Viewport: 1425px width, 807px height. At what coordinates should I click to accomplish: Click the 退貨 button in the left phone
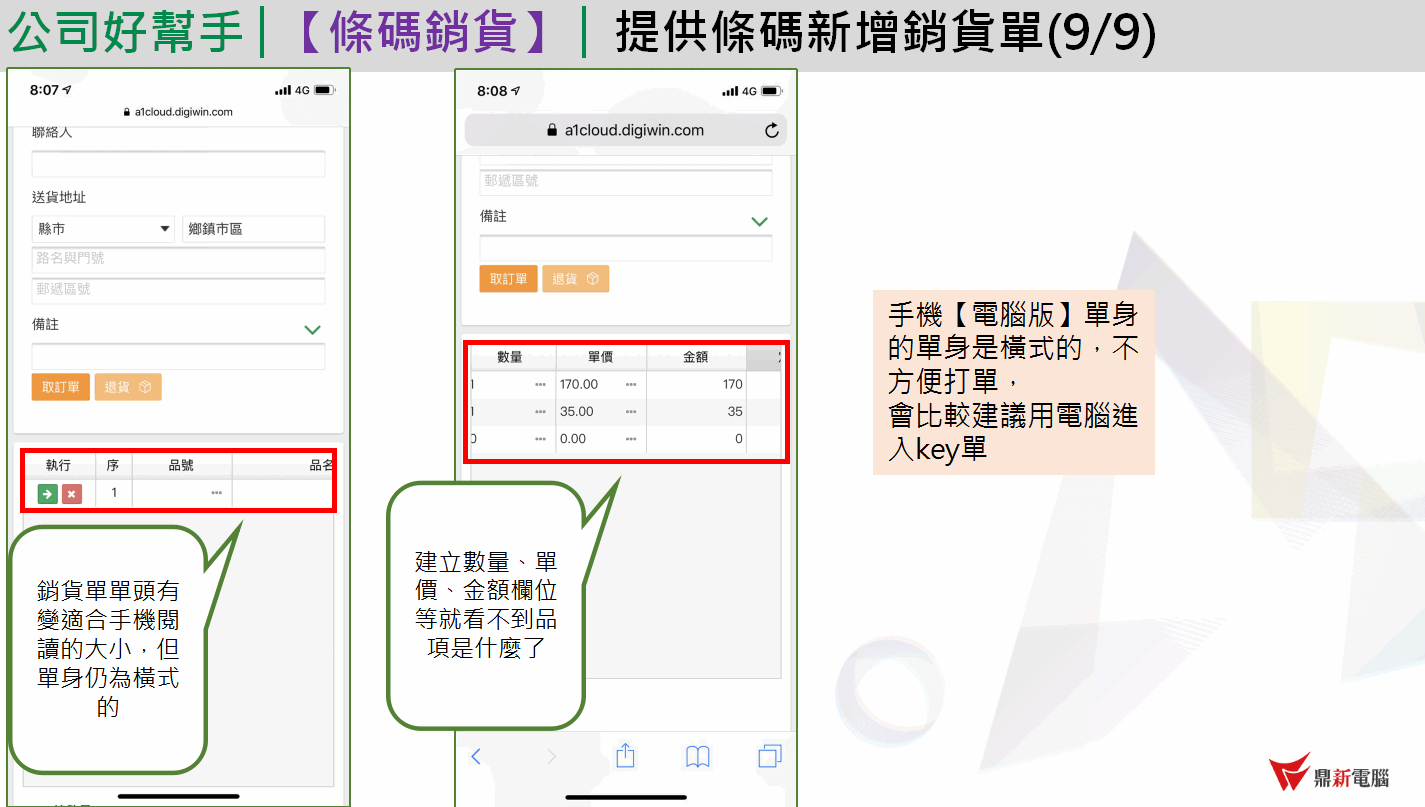[x=128, y=387]
